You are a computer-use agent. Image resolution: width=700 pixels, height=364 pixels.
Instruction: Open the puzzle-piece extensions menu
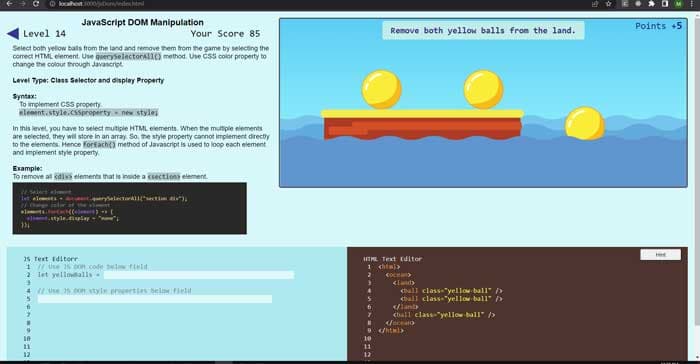pyautogui.click(x=651, y=4)
